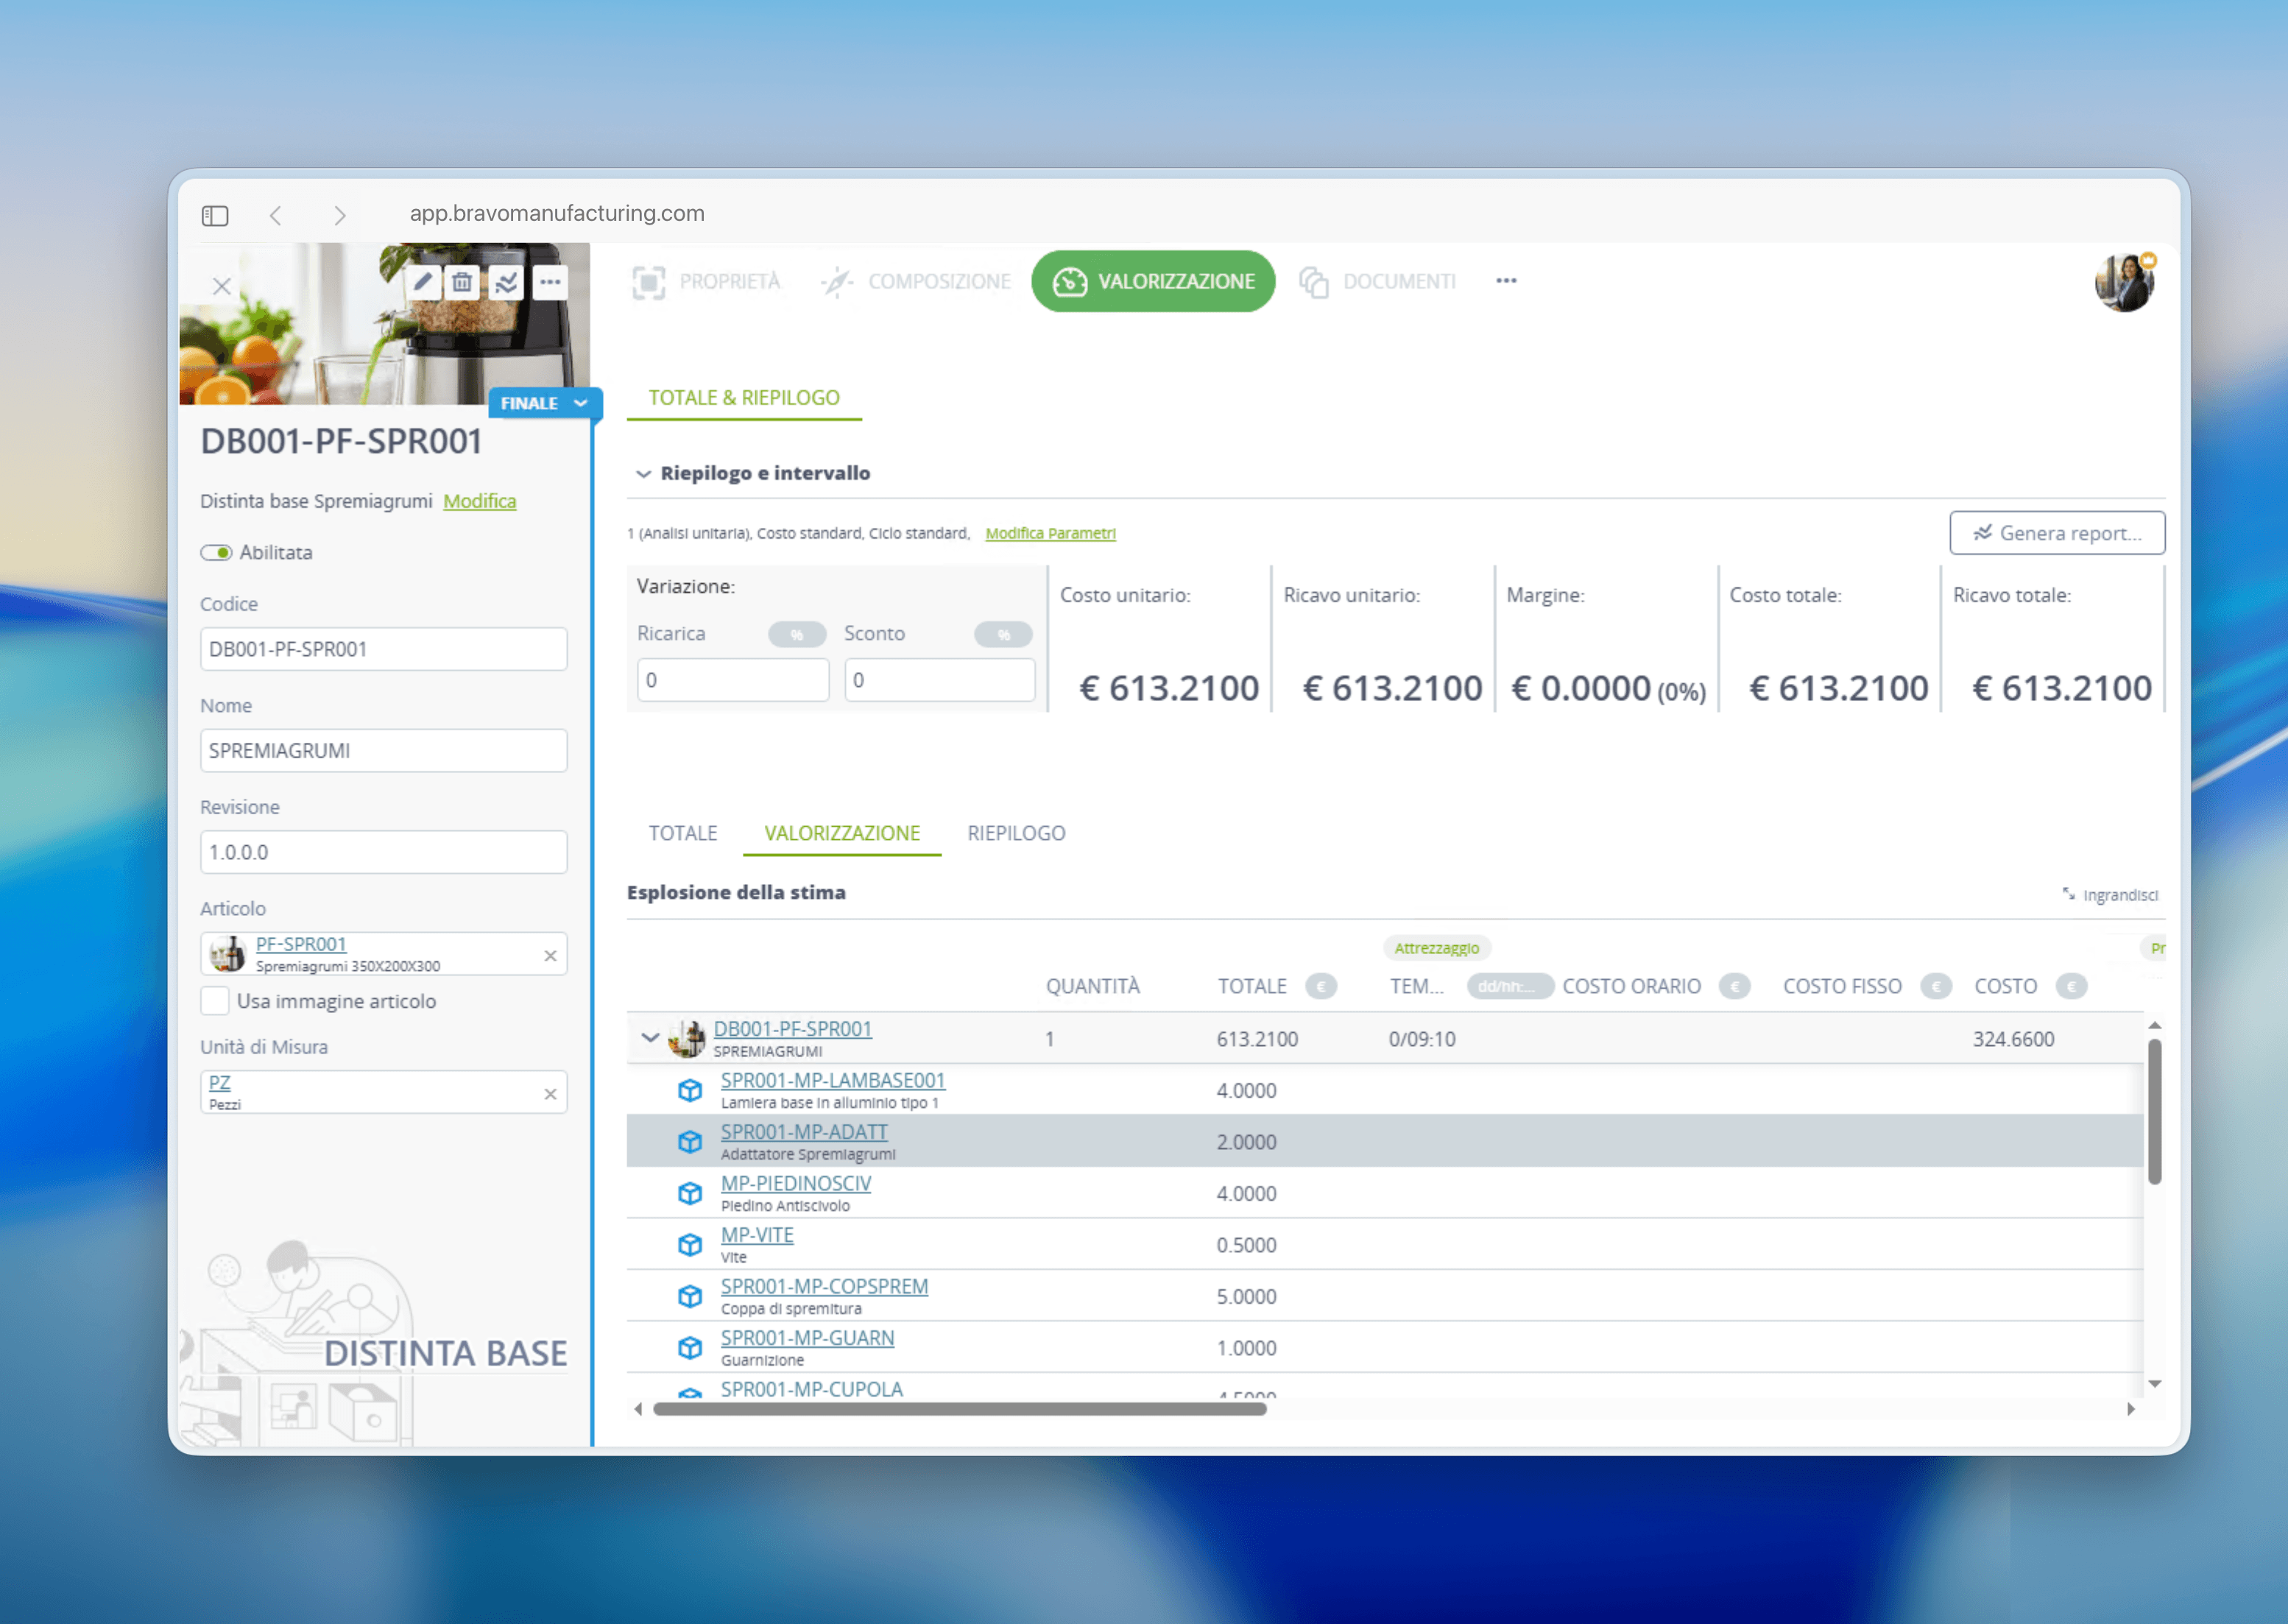Screen dimensions: 2288x1624
Task: Open the user profile avatar
Action: (2124, 282)
